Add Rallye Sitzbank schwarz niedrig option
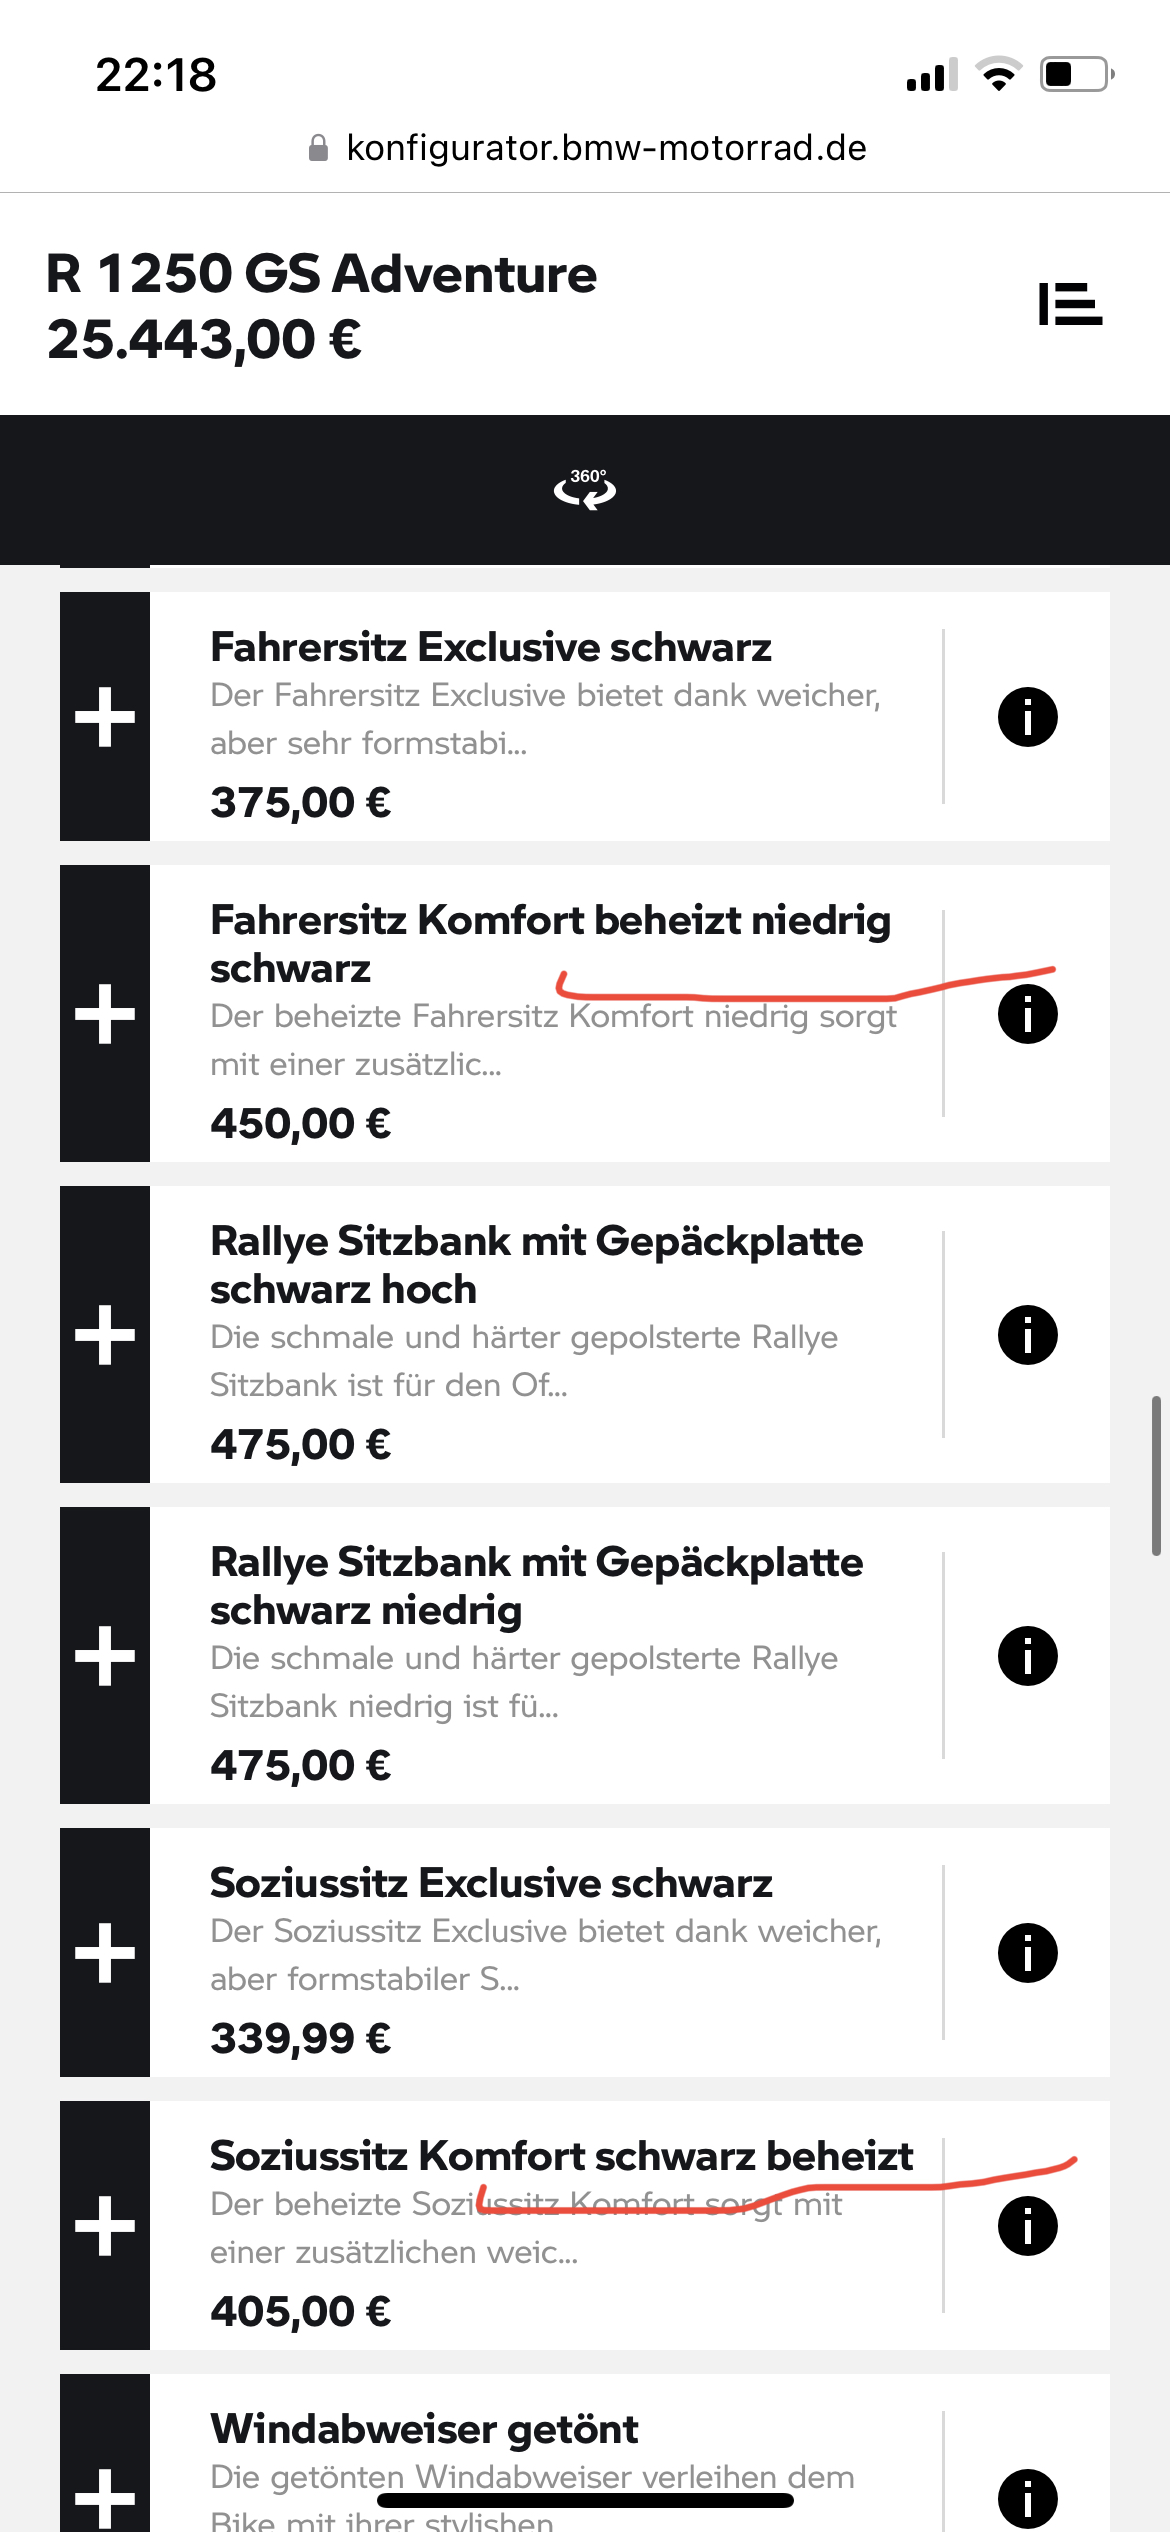Viewport: 1170px width, 2532px height. (105, 1656)
